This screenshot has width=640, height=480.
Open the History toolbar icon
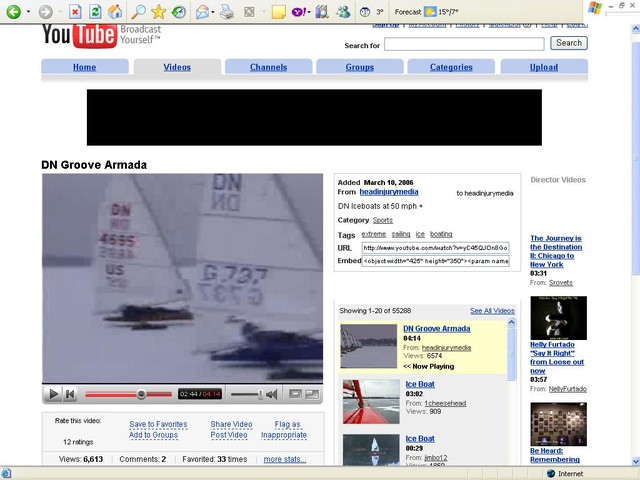coord(178,12)
